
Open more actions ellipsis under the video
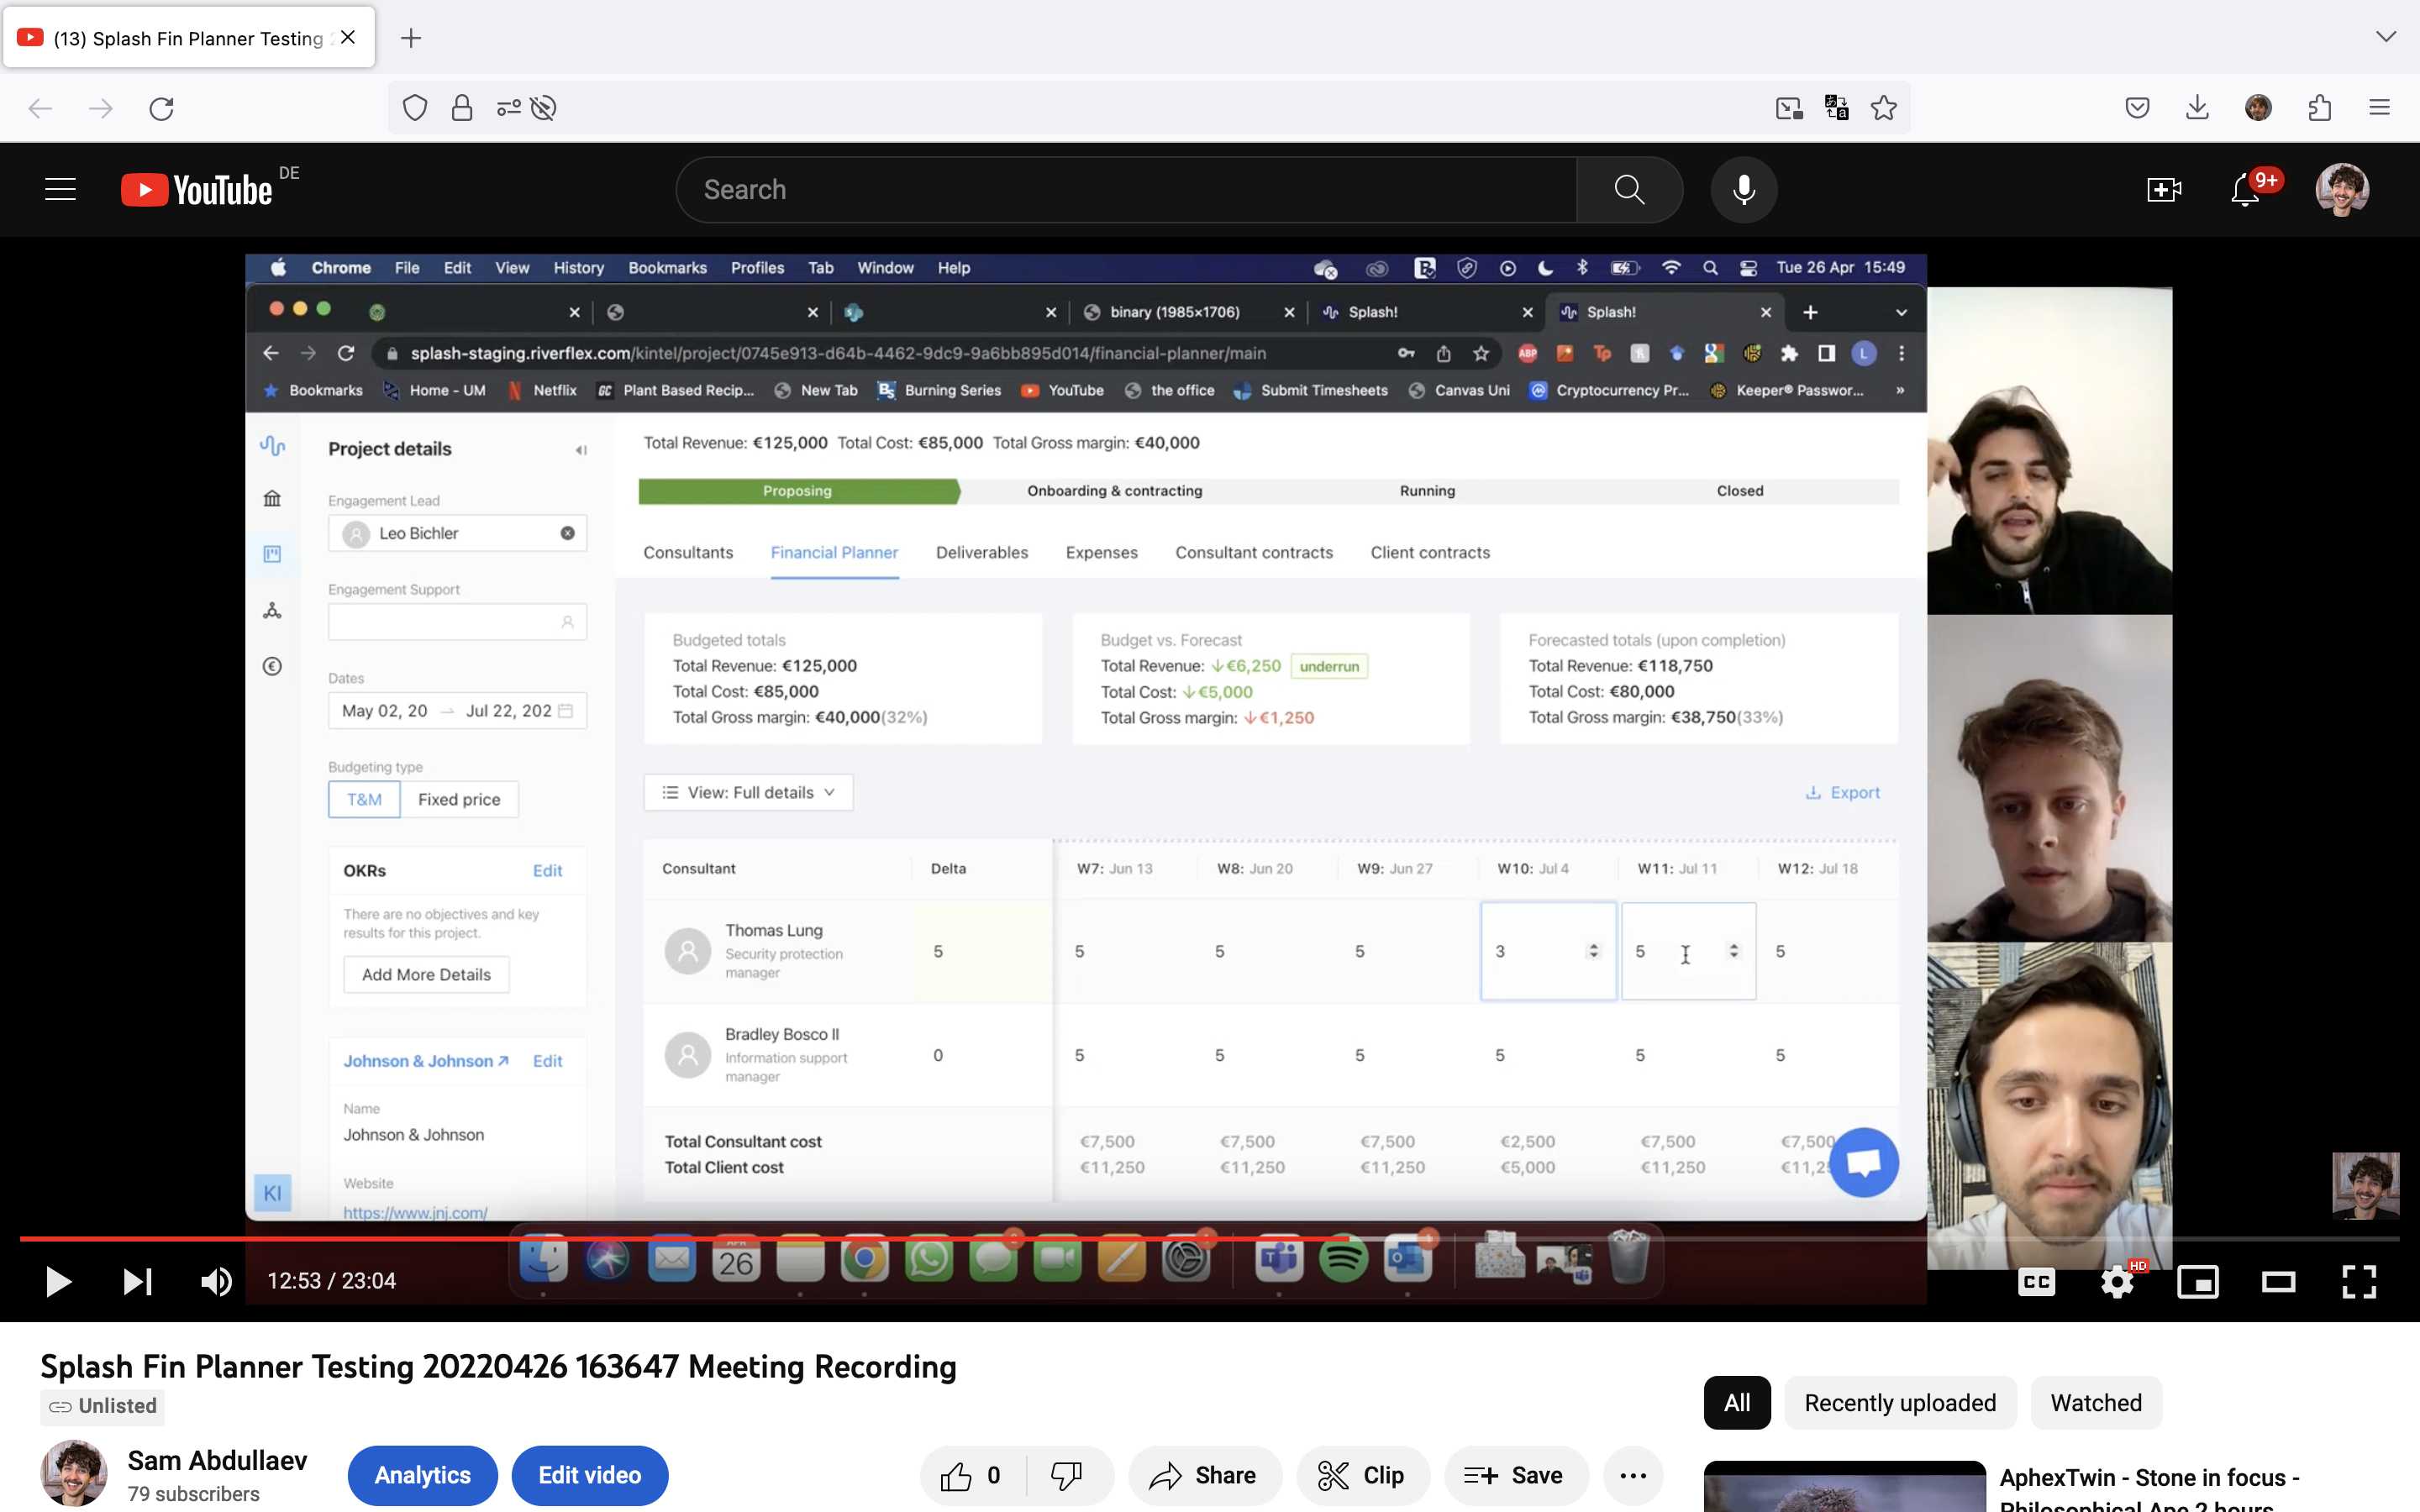coord(1632,1475)
